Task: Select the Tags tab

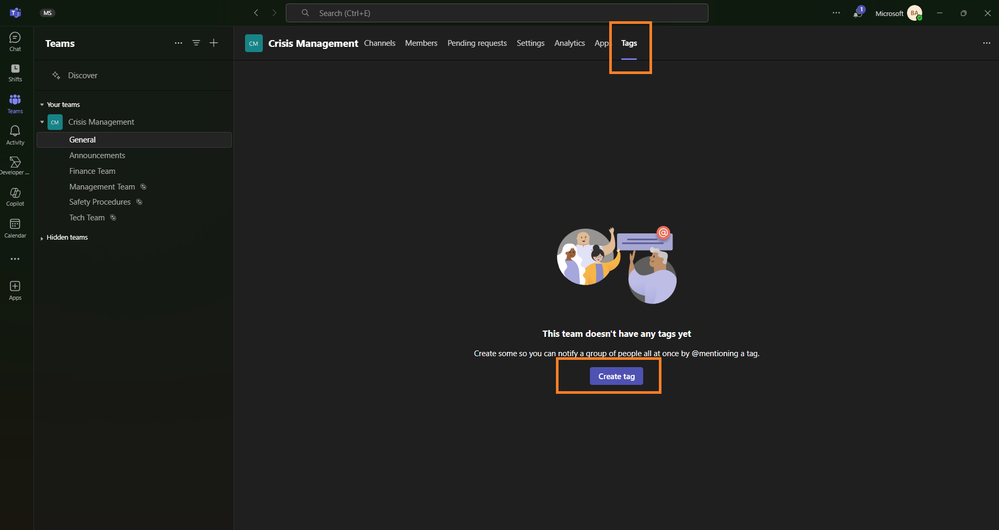Action: coord(629,43)
